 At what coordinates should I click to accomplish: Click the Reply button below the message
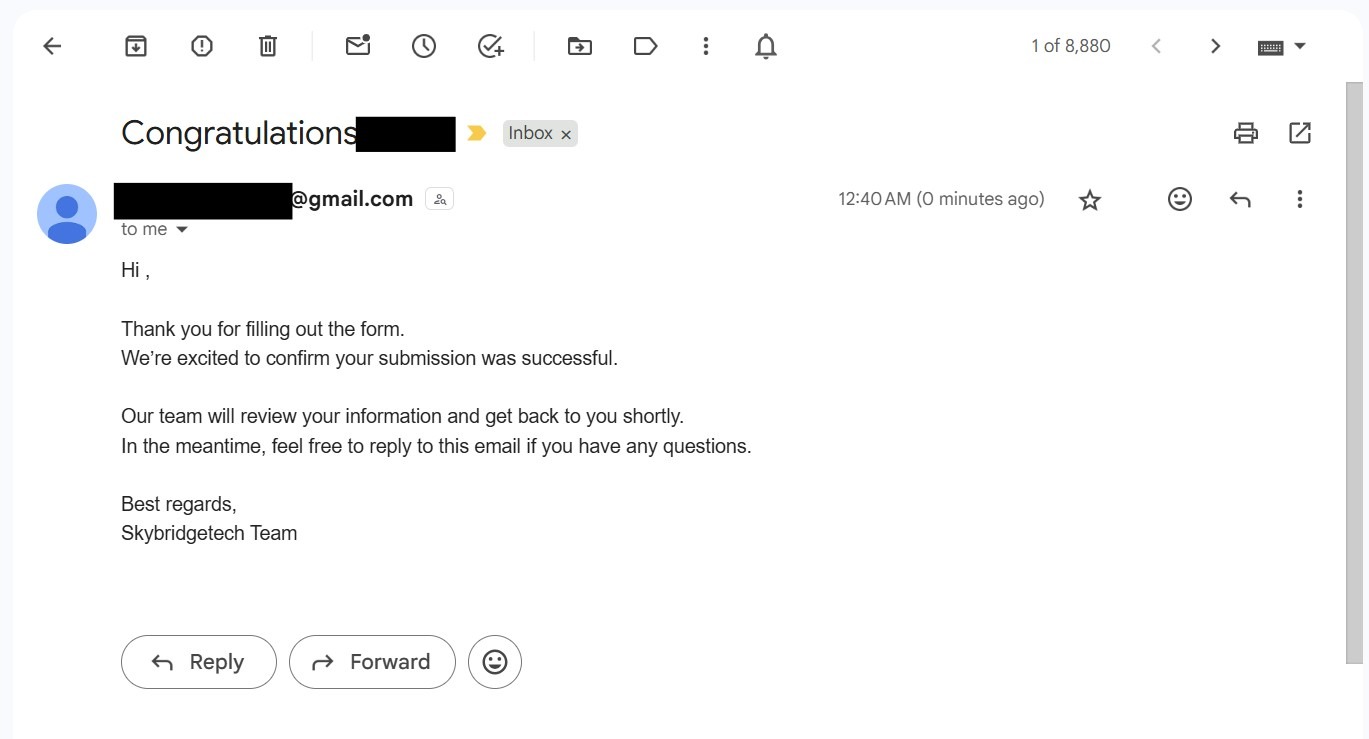[198, 662]
